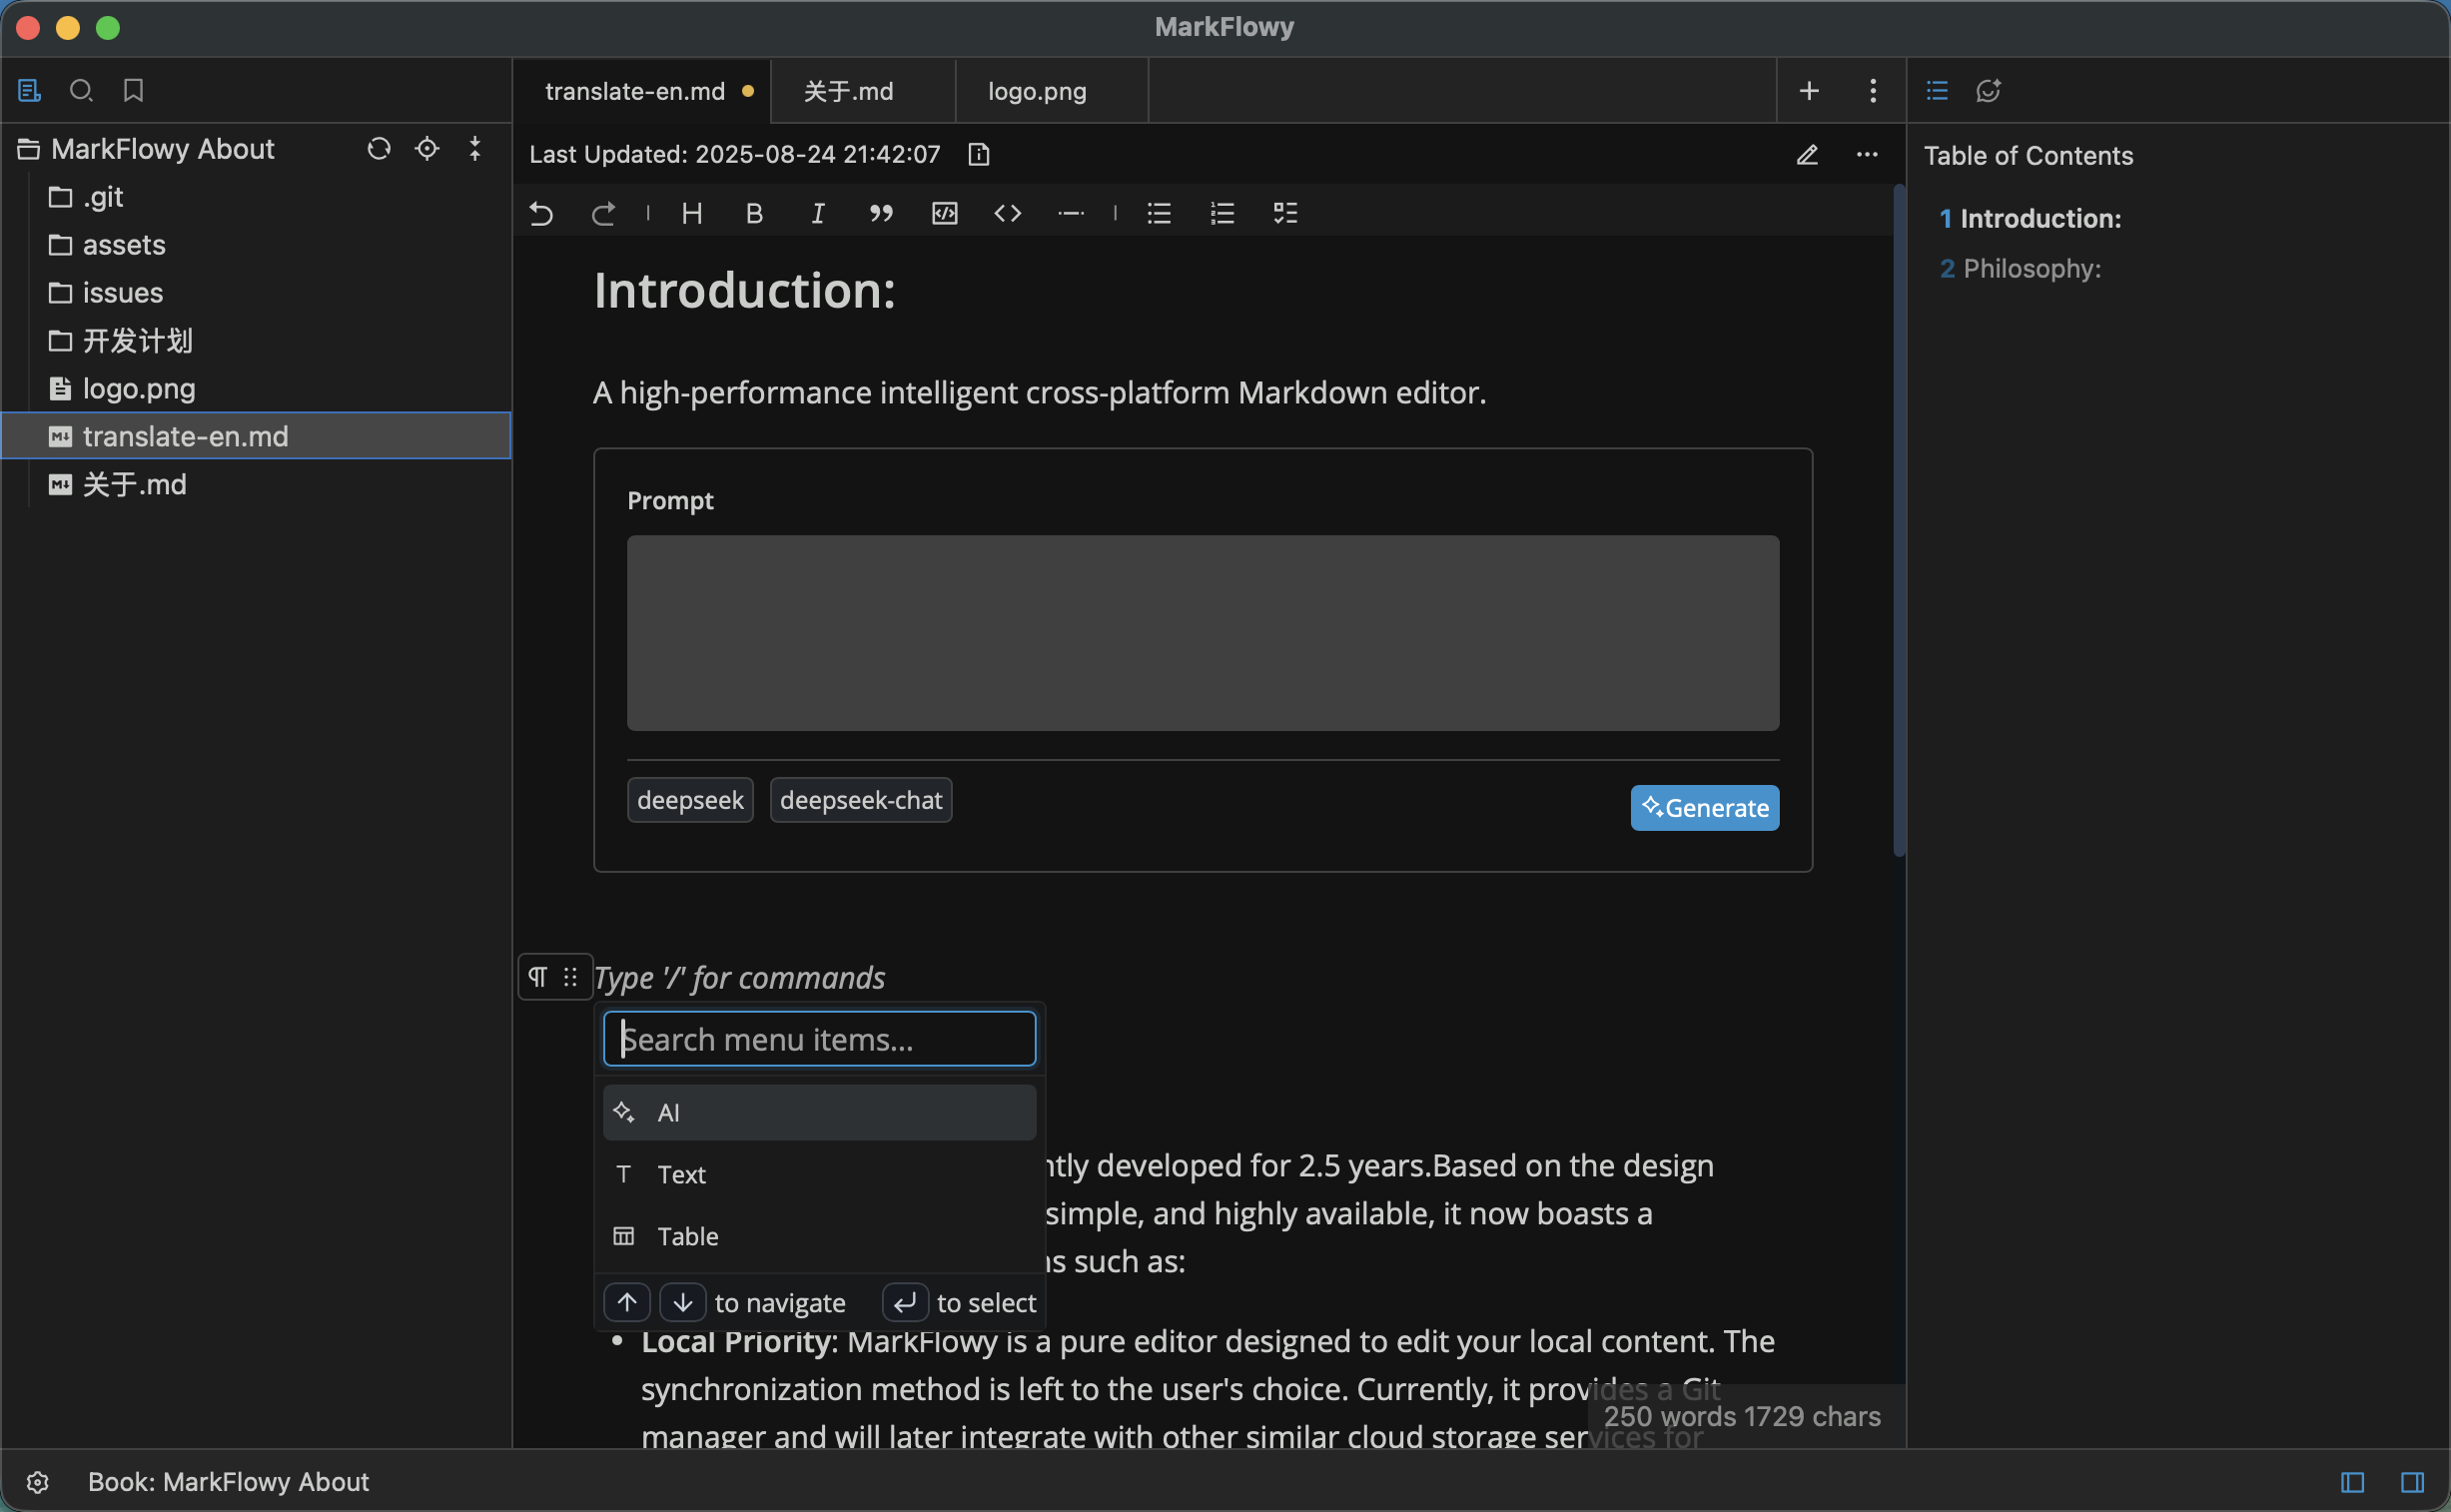Image resolution: width=2451 pixels, height=1512 pixels.
Task: Toggle the right sidebar panel visibility
Action: (x=2412, y=1481)
